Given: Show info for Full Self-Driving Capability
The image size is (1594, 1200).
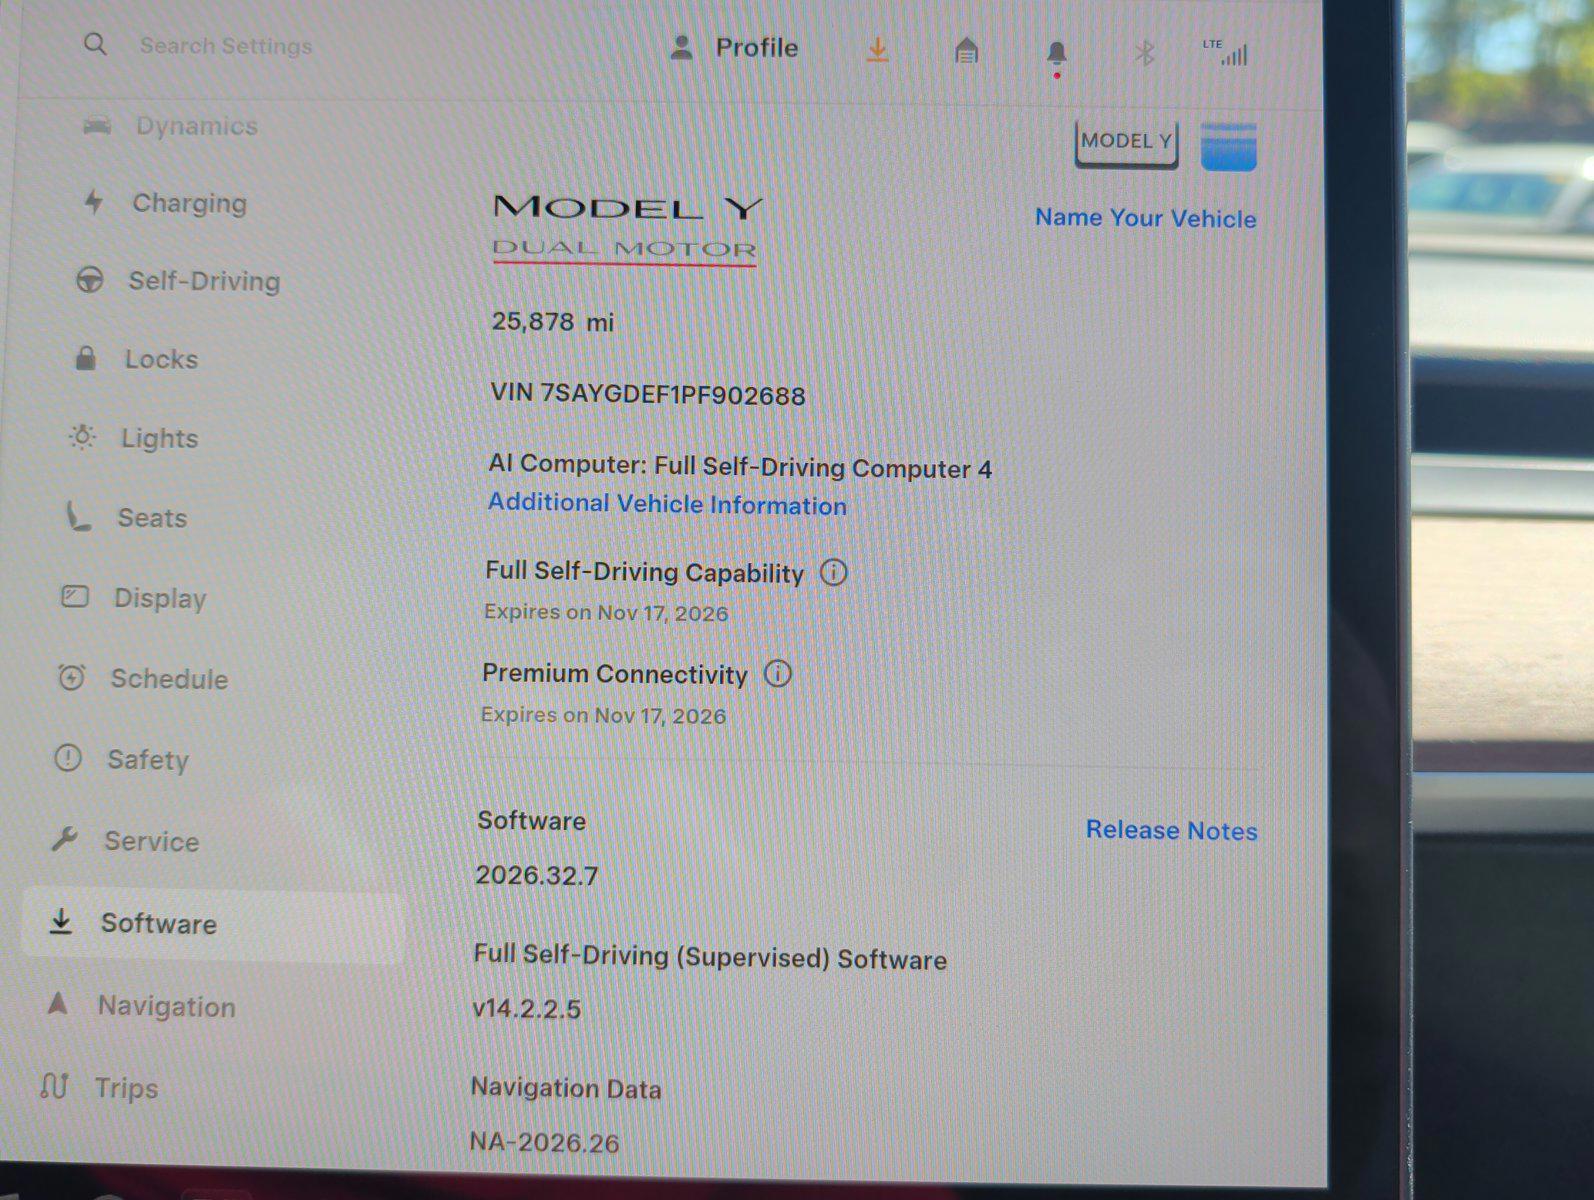Looking at the screenshot, I should tap(833, 572).
